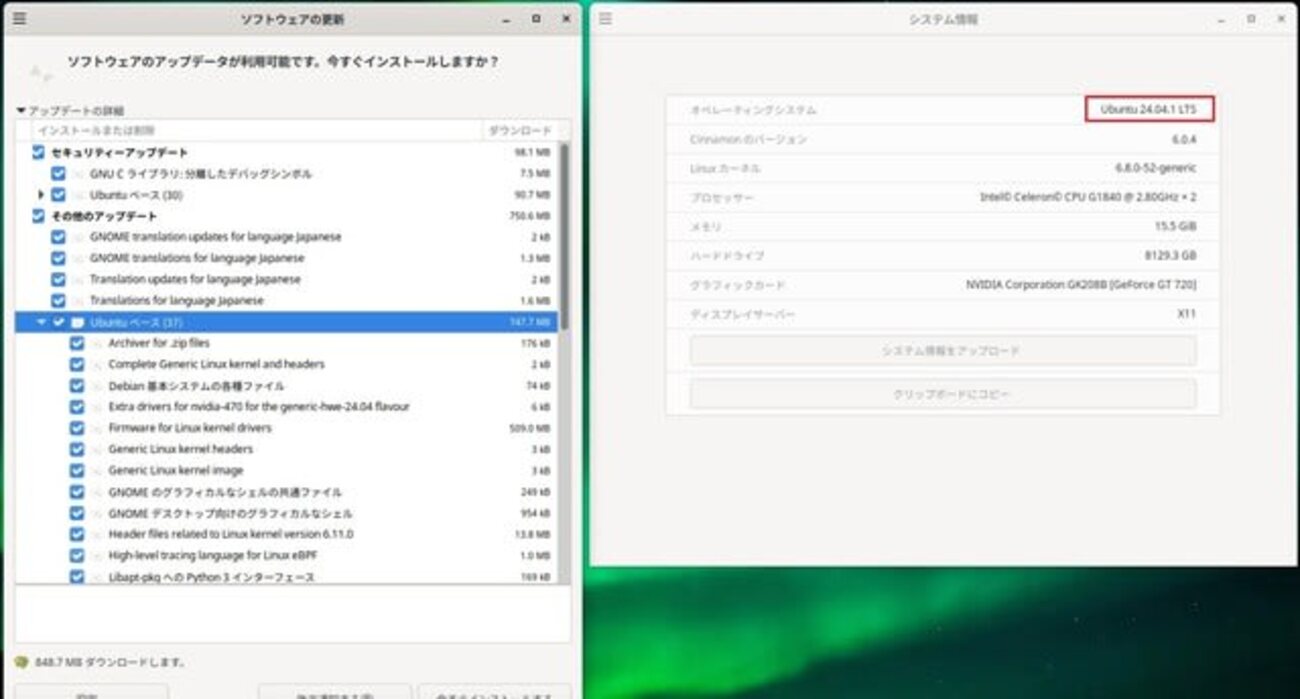Select the GNOME デスクトップ向けのグラフィカルなシェル row
This screenshot has width=1300, height=699.
pyautogui.click(x=286, y=513)
